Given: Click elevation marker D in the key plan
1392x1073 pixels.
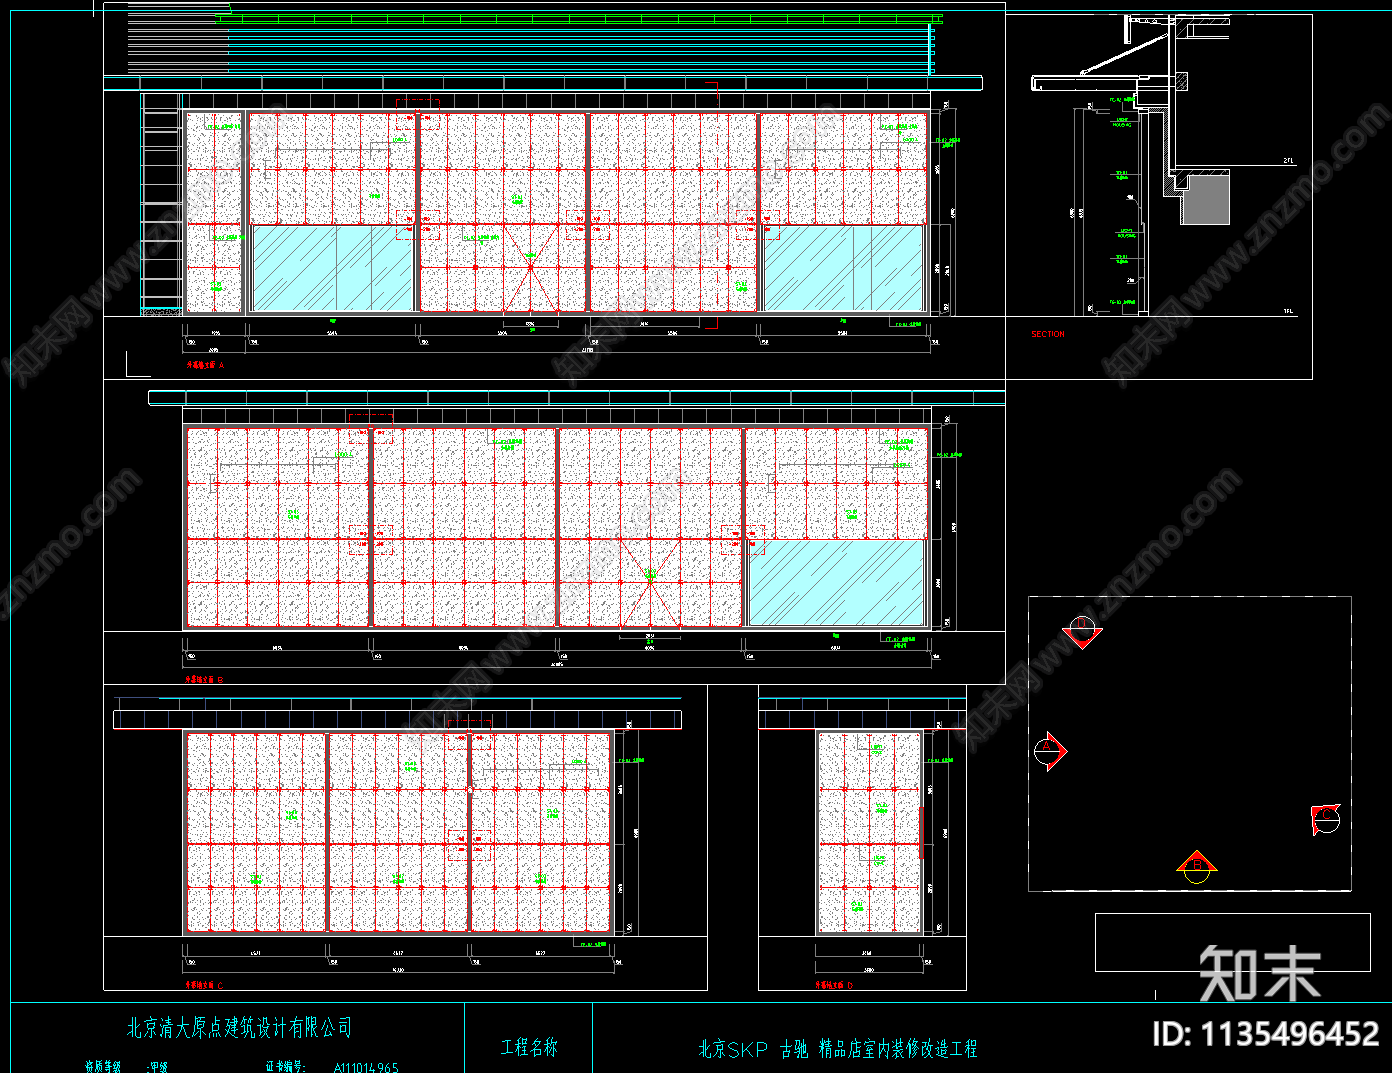Looking at the screenshot, I should point(1081,631).
